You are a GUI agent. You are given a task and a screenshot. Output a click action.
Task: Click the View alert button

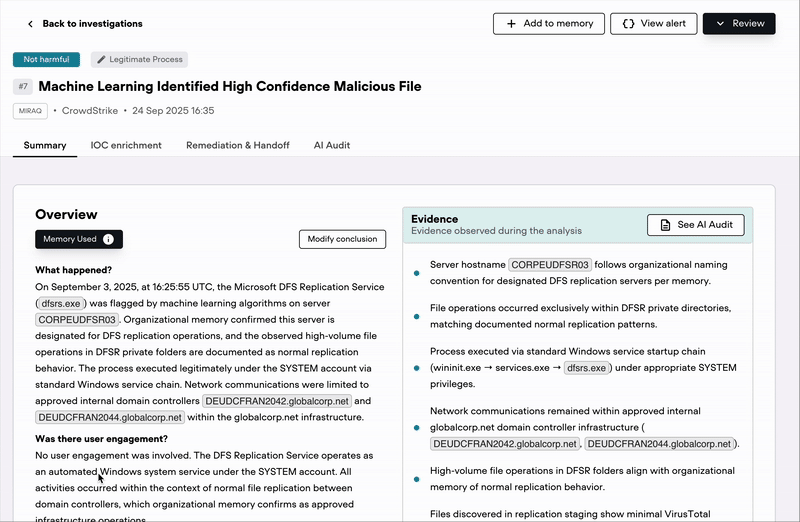click(x=654, y=23)
